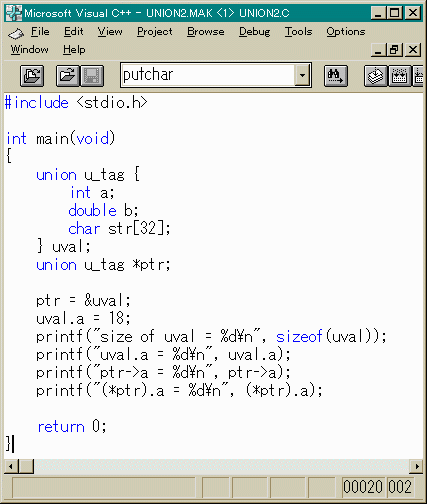Open the Project menu
427x504 pixels.
click(x=155, y=31)
